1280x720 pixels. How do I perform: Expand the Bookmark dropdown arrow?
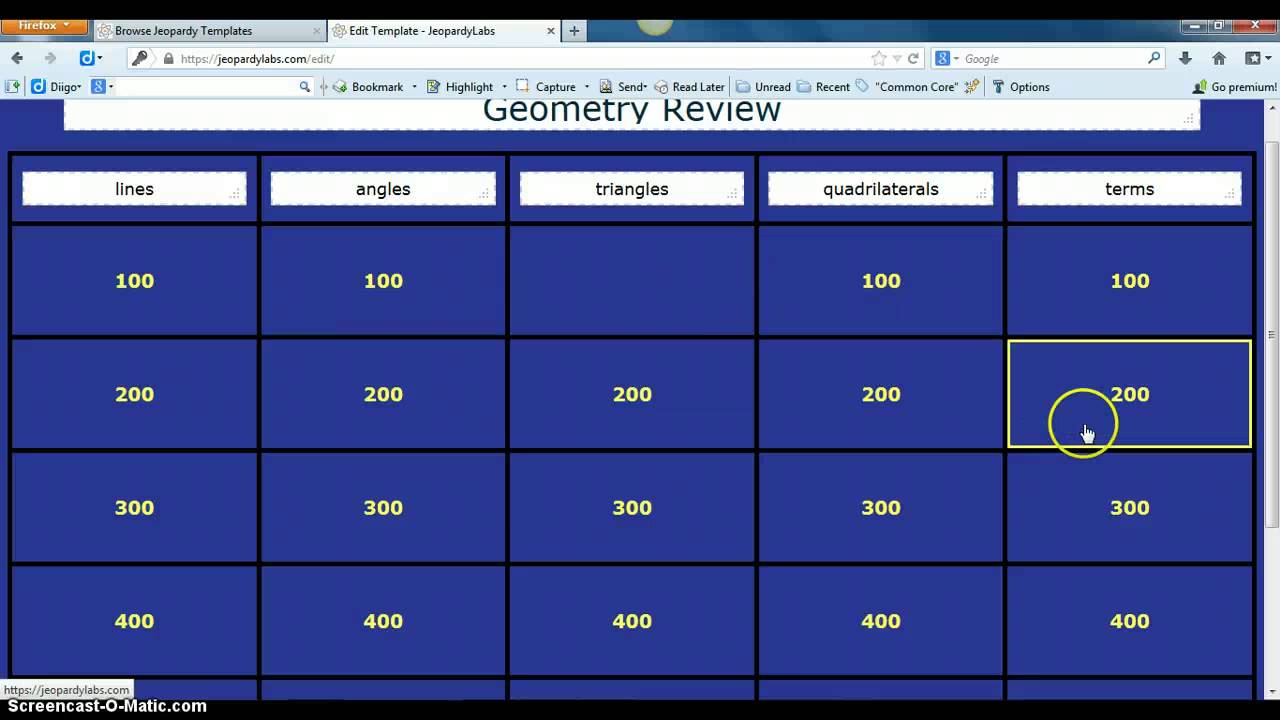(414, 87)
